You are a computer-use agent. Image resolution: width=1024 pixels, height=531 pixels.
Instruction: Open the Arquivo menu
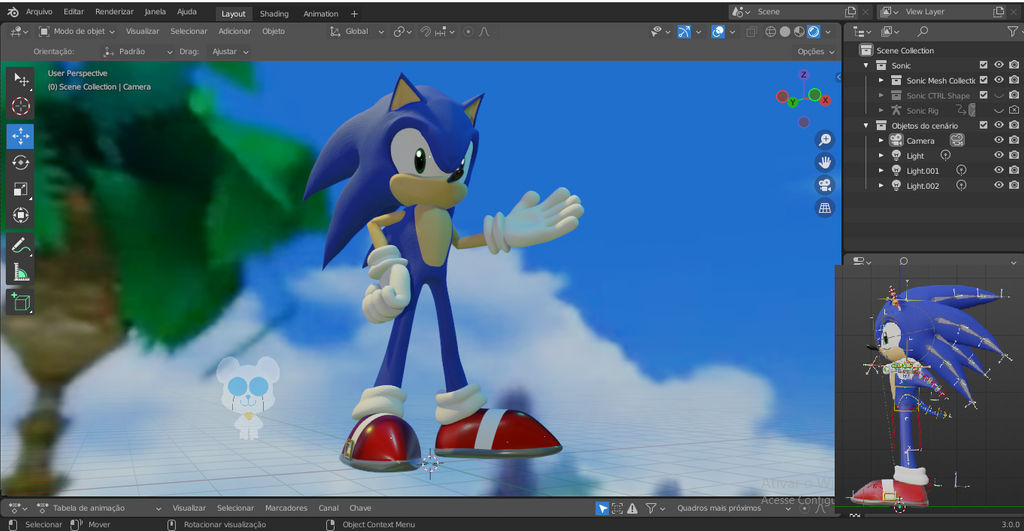click(x=39, y=12)
